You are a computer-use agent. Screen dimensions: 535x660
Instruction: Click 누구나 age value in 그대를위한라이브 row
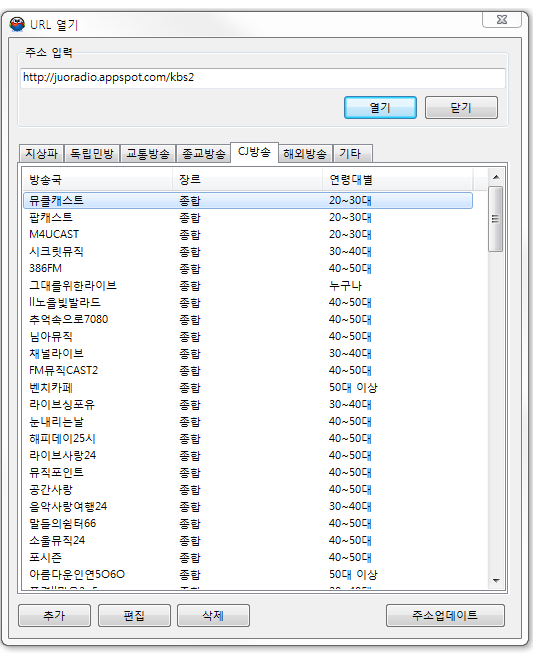345,286
